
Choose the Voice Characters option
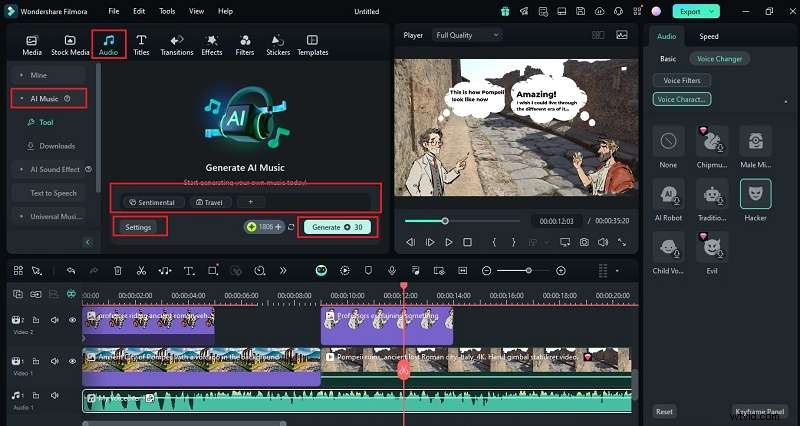tap(682, 99)
